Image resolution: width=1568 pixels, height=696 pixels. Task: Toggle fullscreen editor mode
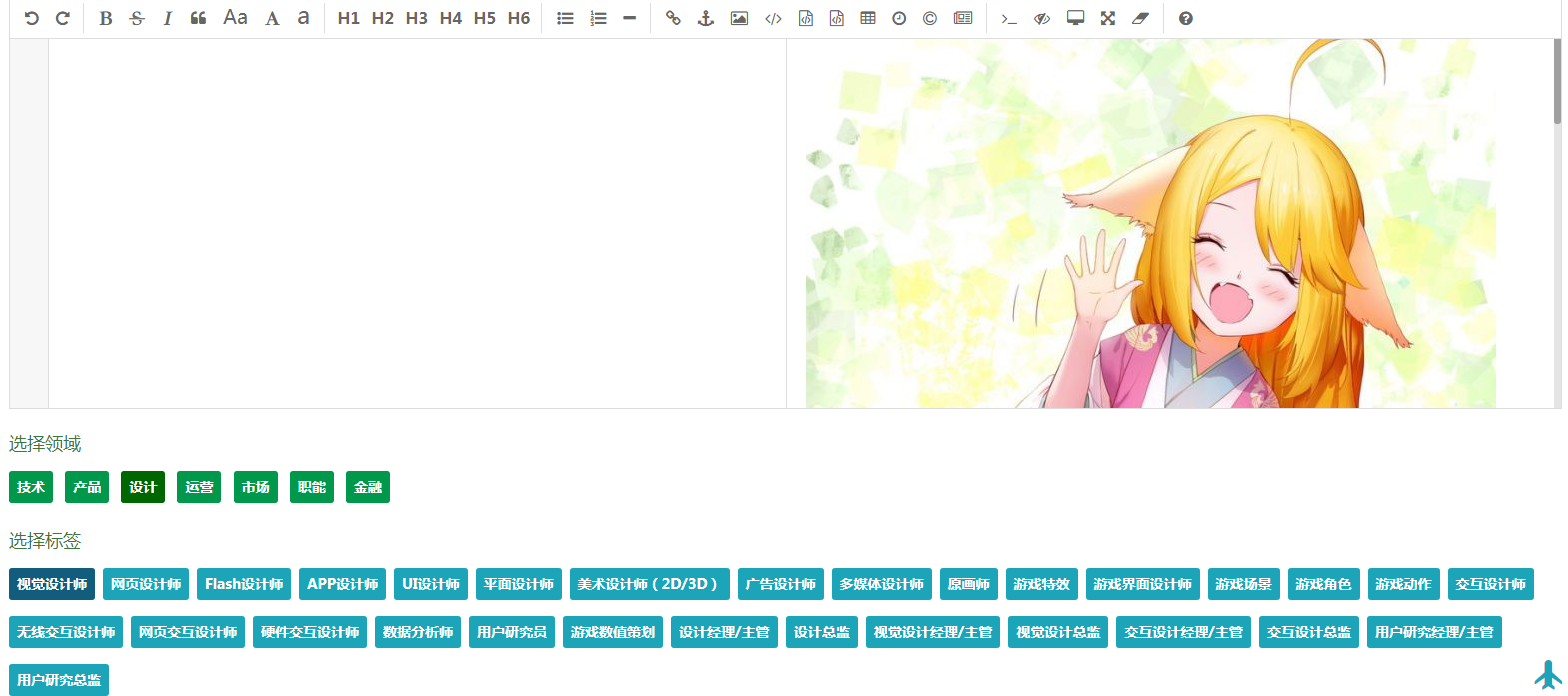click(x=1107, y=18)
